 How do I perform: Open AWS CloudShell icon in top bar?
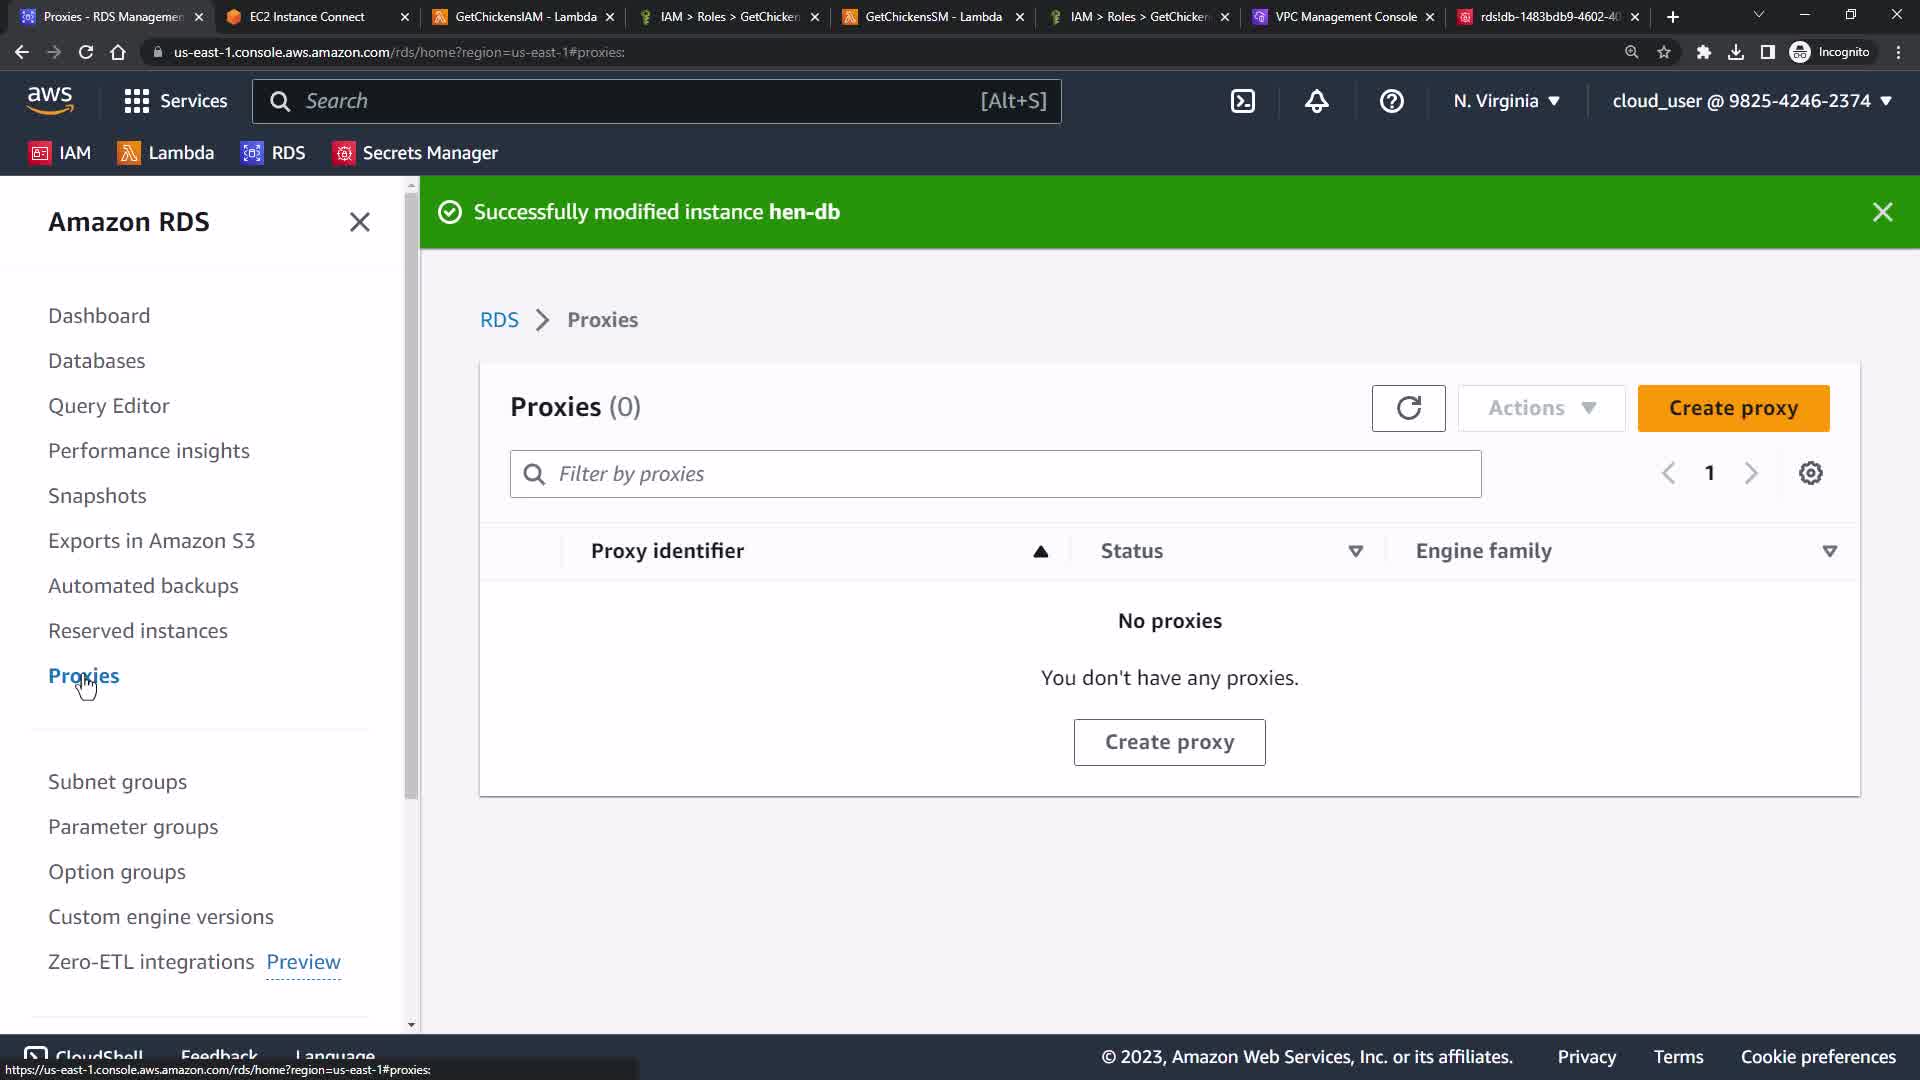[x=1242, y=101]
